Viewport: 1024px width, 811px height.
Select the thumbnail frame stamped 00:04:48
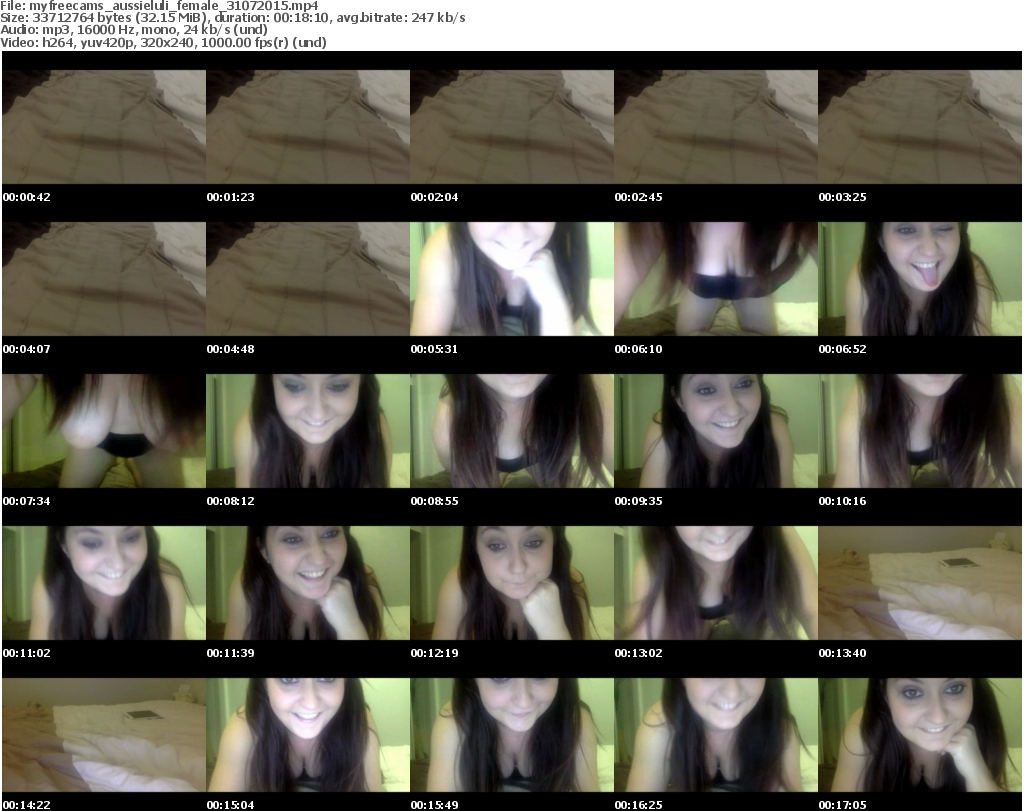click(x=308, y=279)
